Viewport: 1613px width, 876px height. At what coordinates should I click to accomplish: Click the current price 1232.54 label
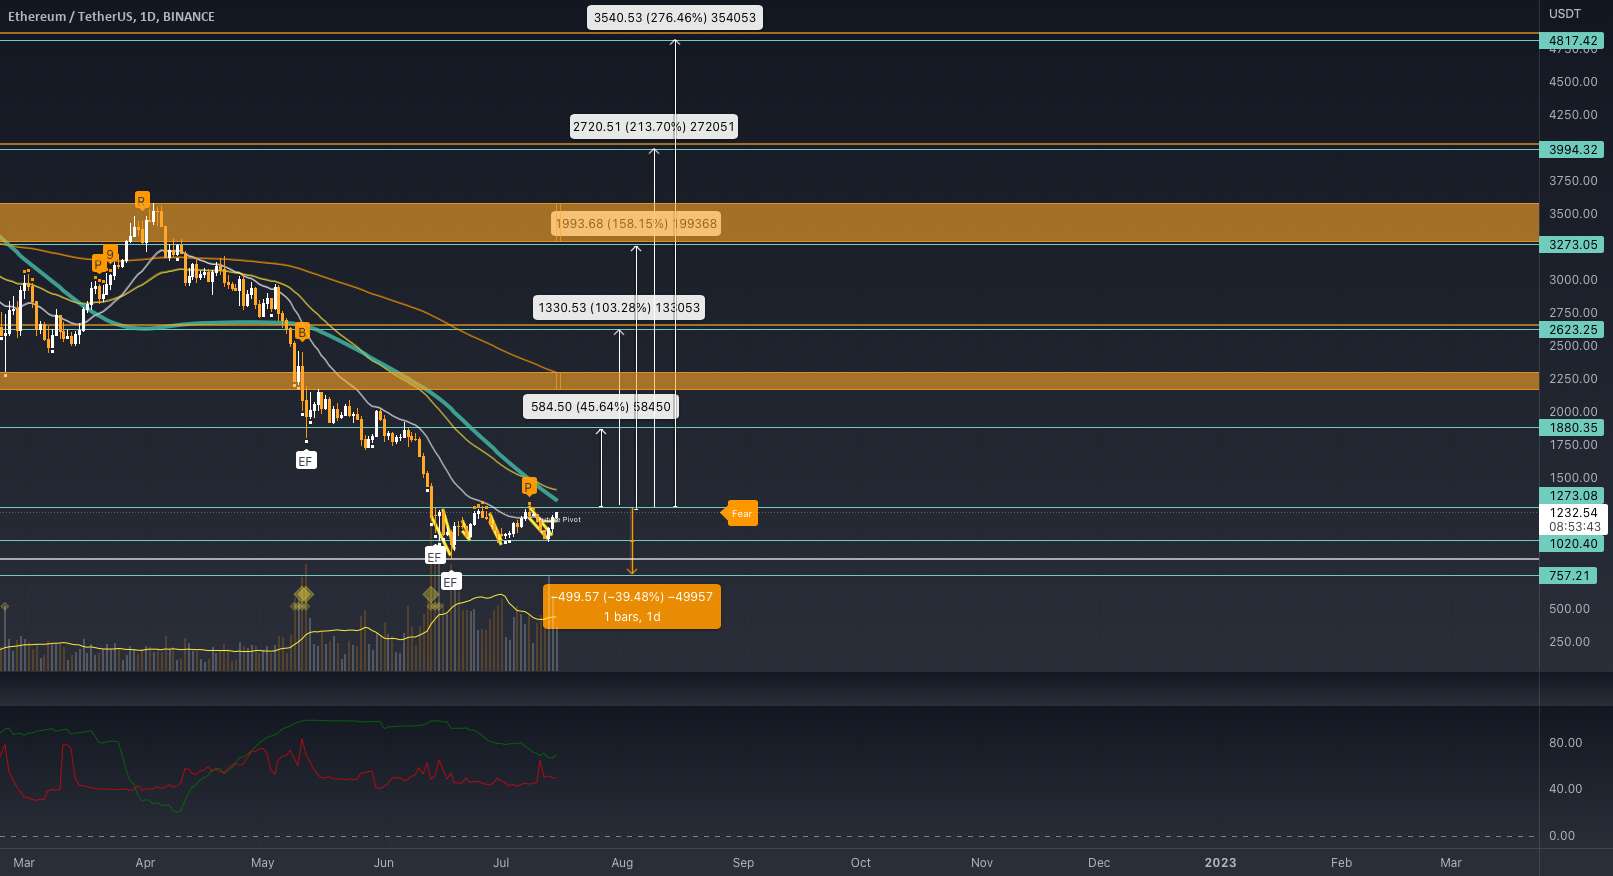click(x=1572, y=512)
